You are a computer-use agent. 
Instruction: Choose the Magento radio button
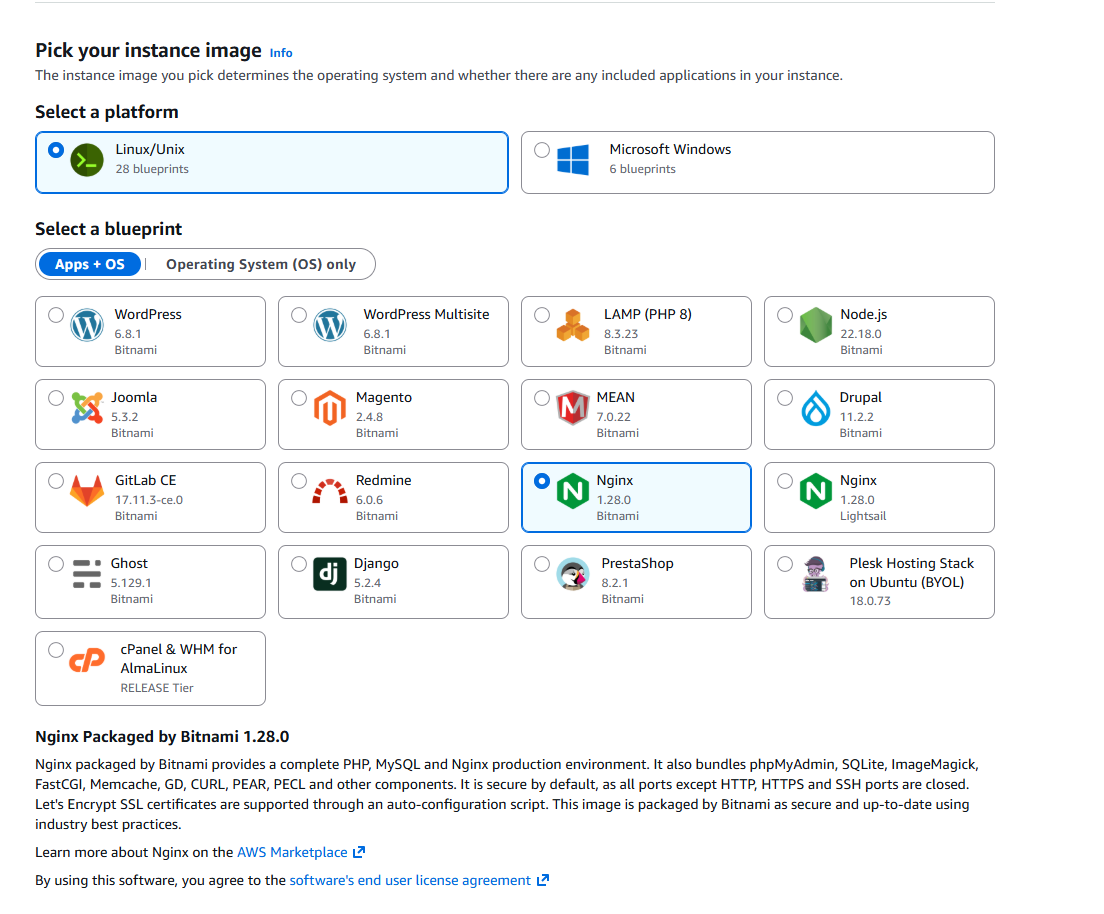299,398
